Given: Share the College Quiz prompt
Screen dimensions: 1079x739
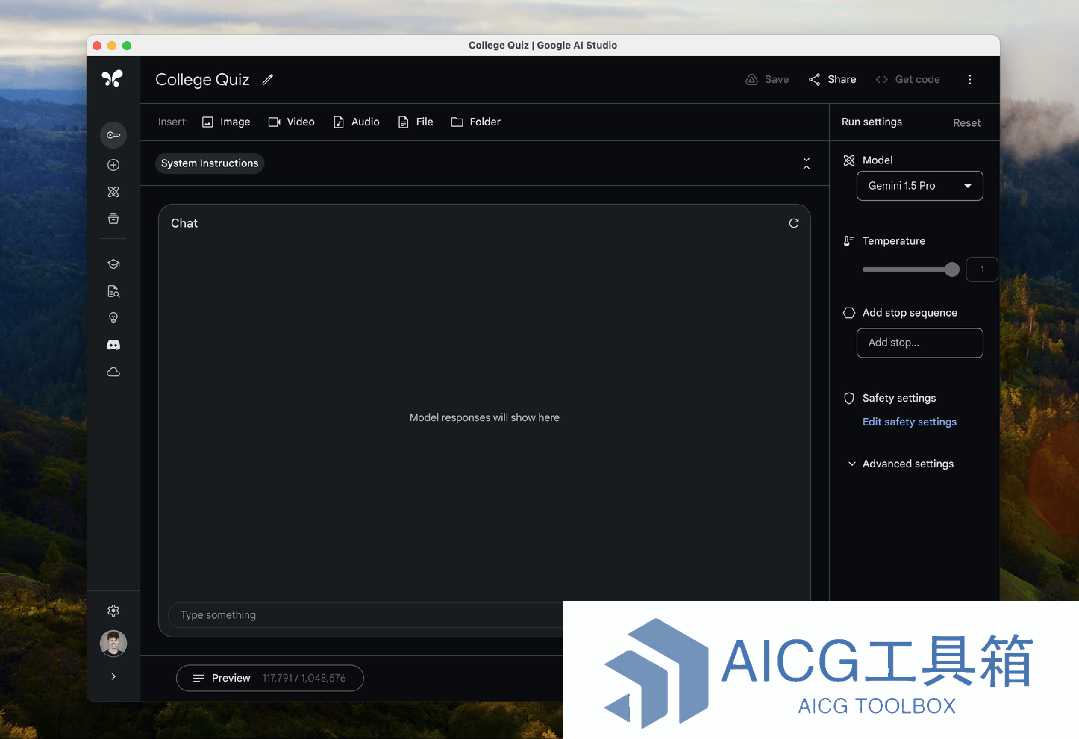Looking at the screenshot, I should click(x=833, y=79).
